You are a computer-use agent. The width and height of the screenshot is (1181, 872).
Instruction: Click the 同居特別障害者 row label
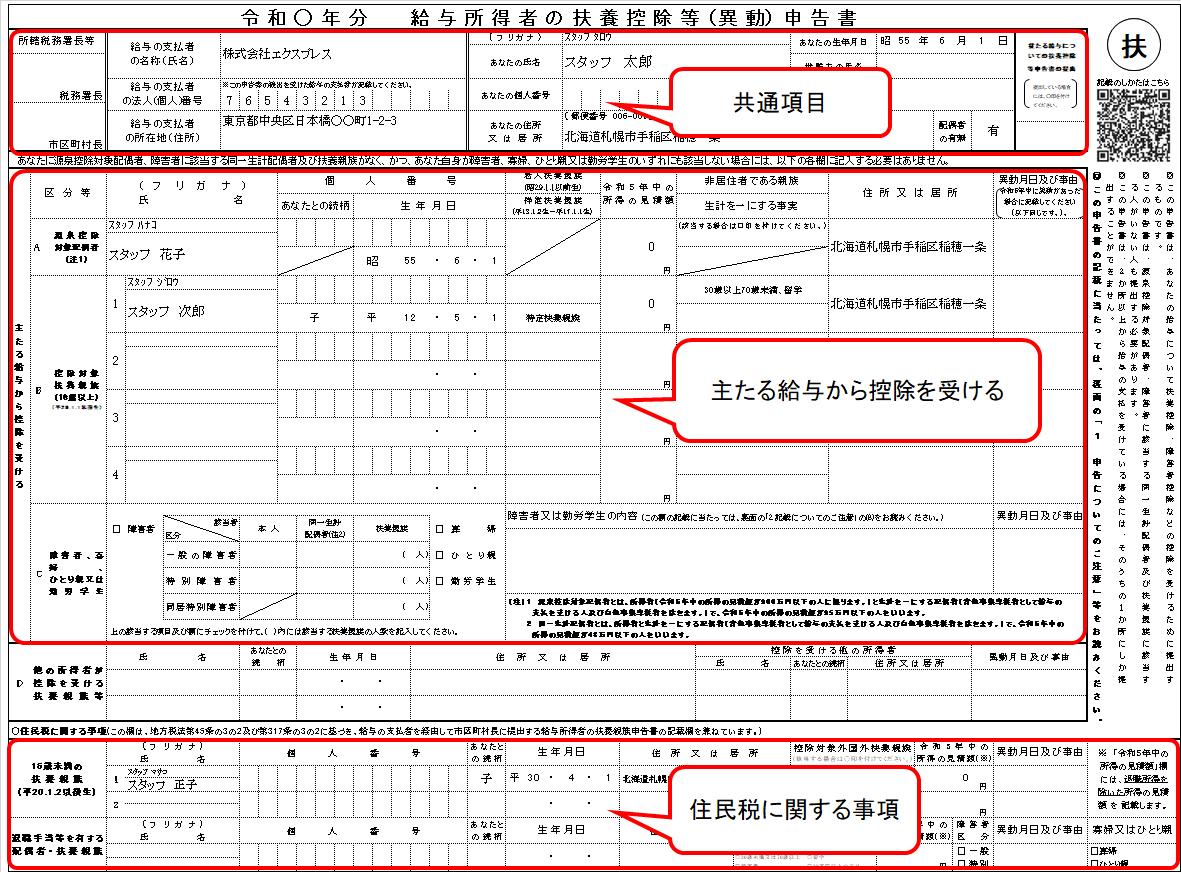click(201, 607)
